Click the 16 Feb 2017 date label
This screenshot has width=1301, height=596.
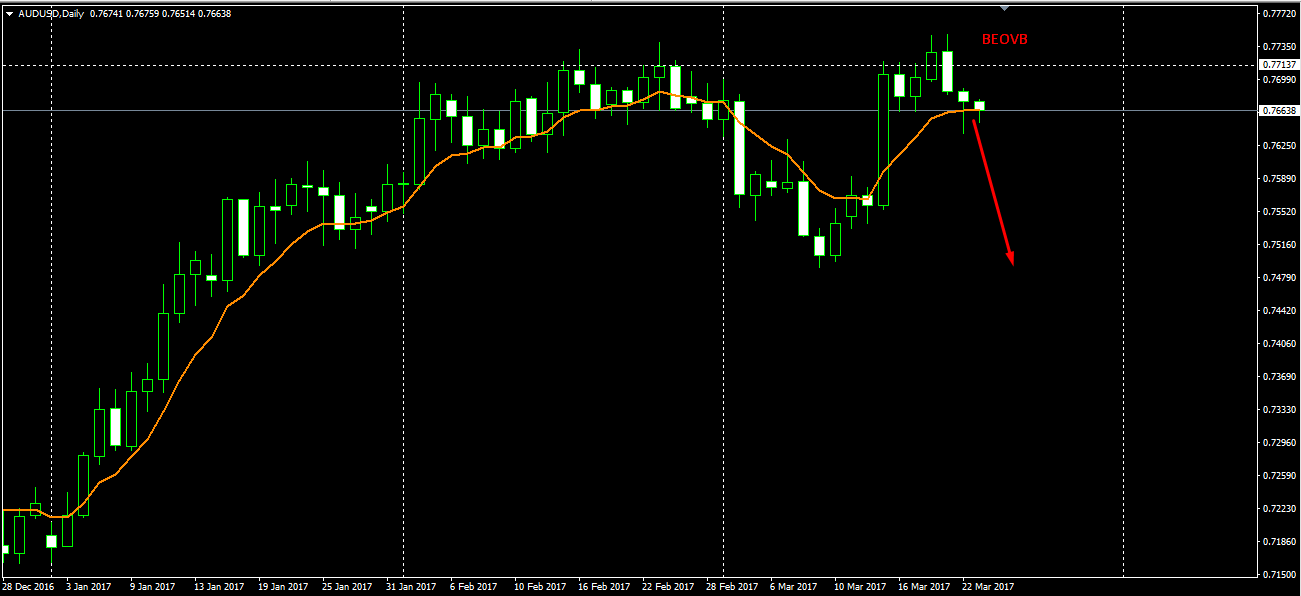(x=604, y=588)
